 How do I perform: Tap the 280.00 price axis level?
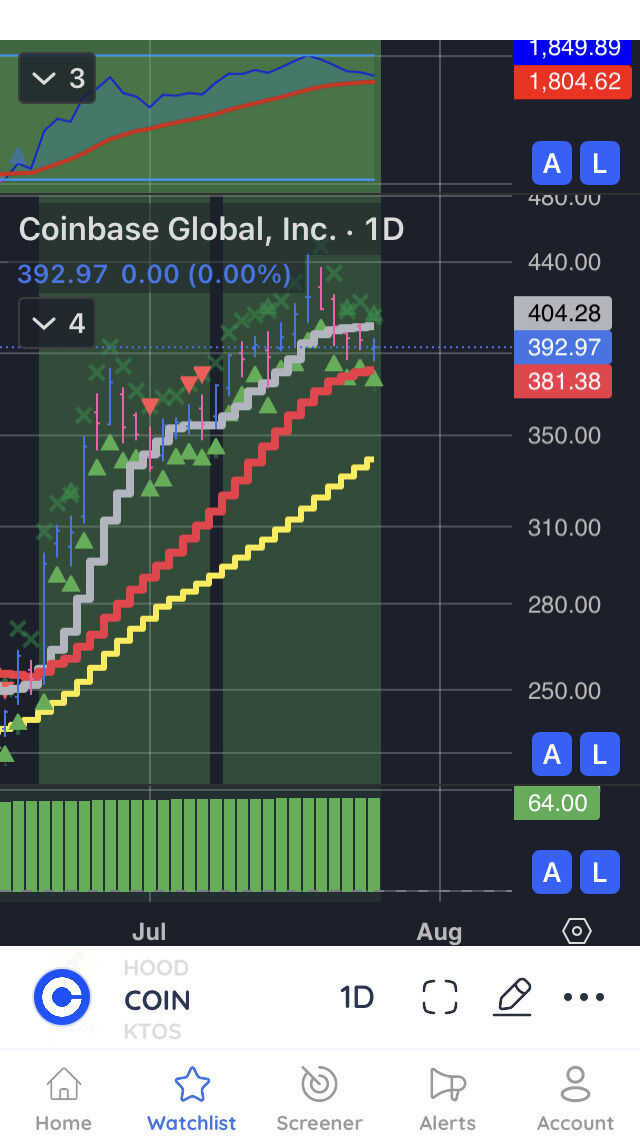click(565, 604)
